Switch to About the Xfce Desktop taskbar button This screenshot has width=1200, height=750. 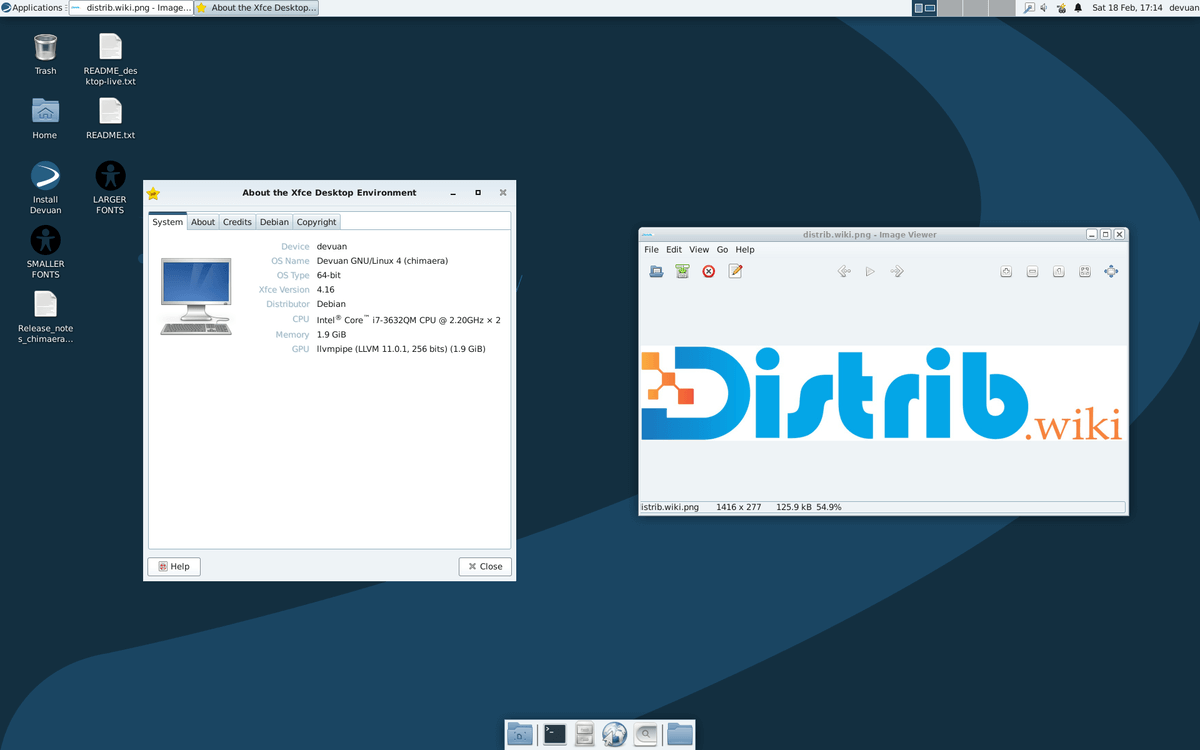click(257, 8)
